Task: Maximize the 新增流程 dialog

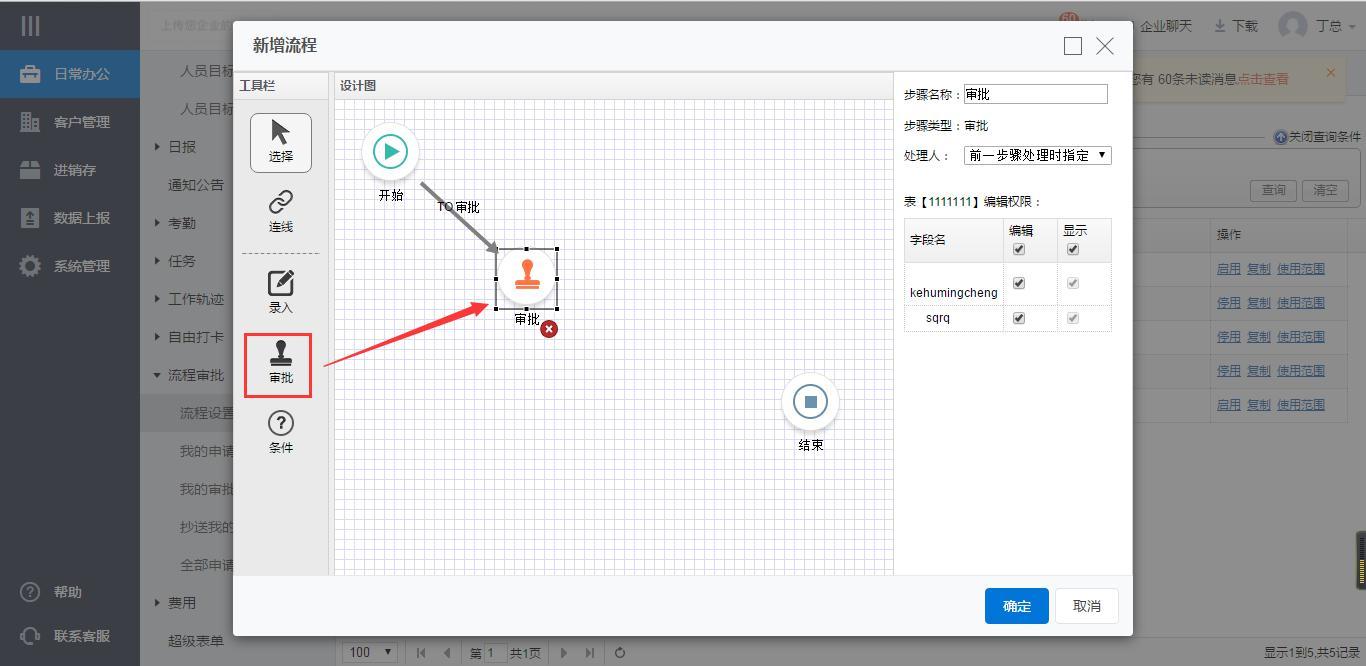Action: coord(1073,46)
